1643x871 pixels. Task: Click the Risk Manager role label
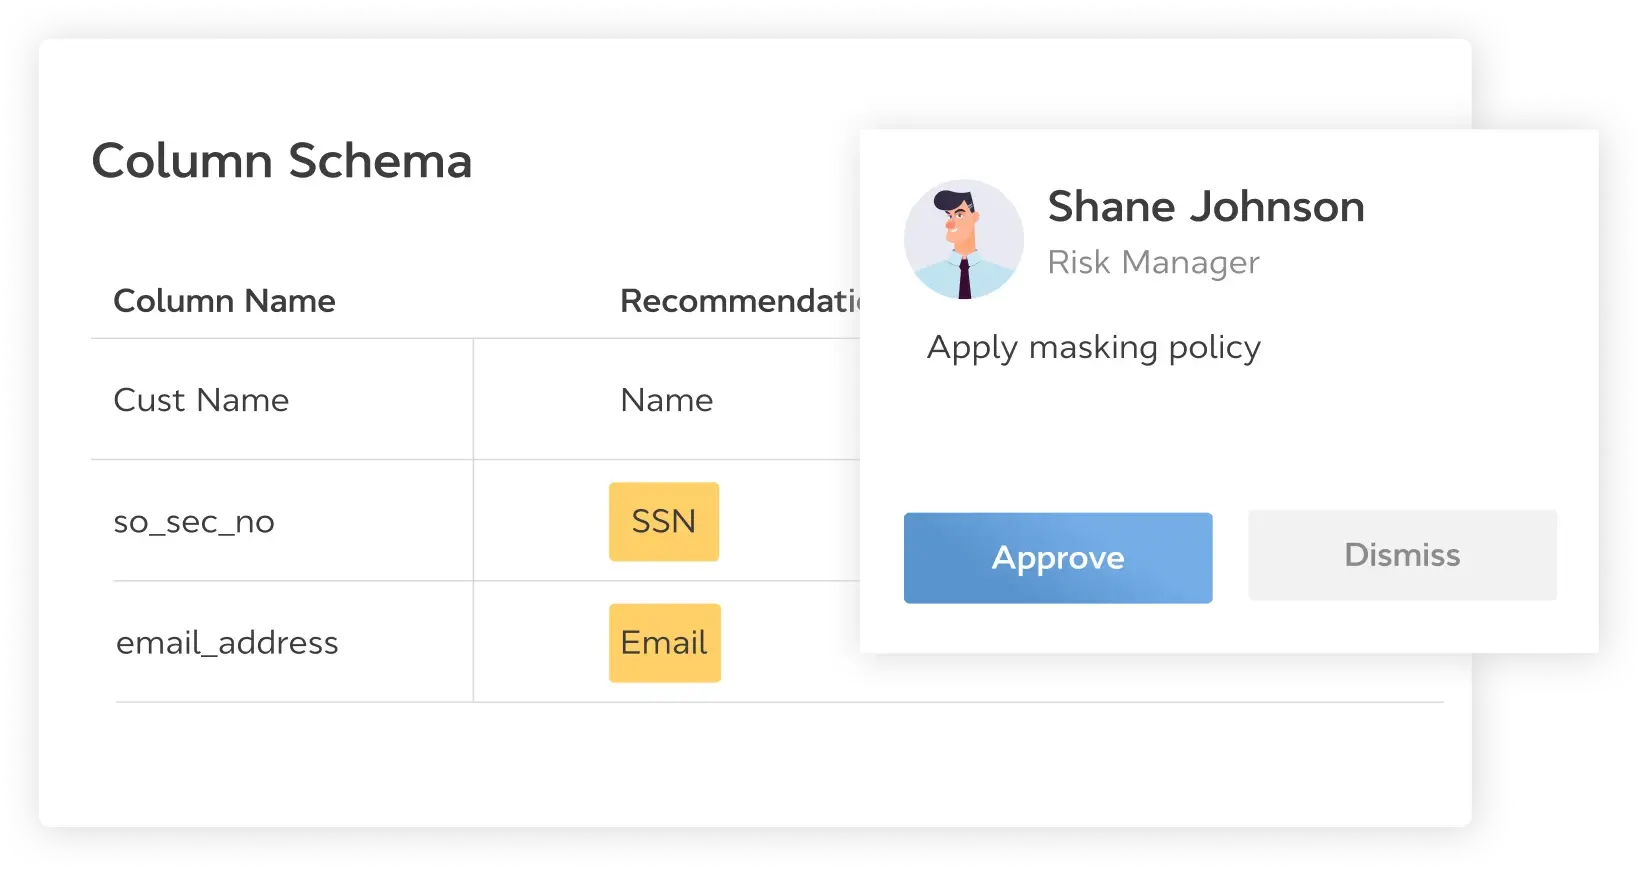(1153, 262)
